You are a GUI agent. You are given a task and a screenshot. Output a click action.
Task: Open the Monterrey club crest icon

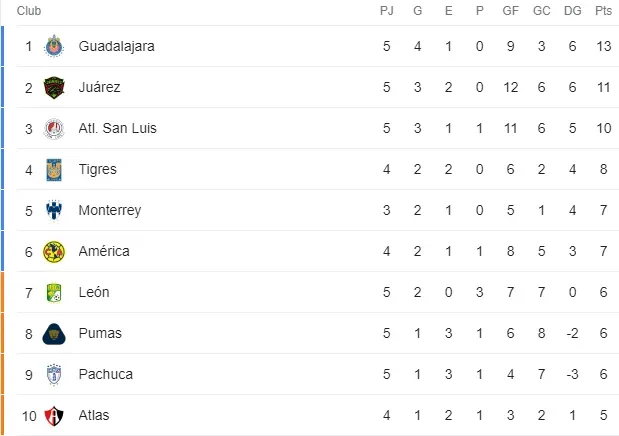(x=54, y=210)
